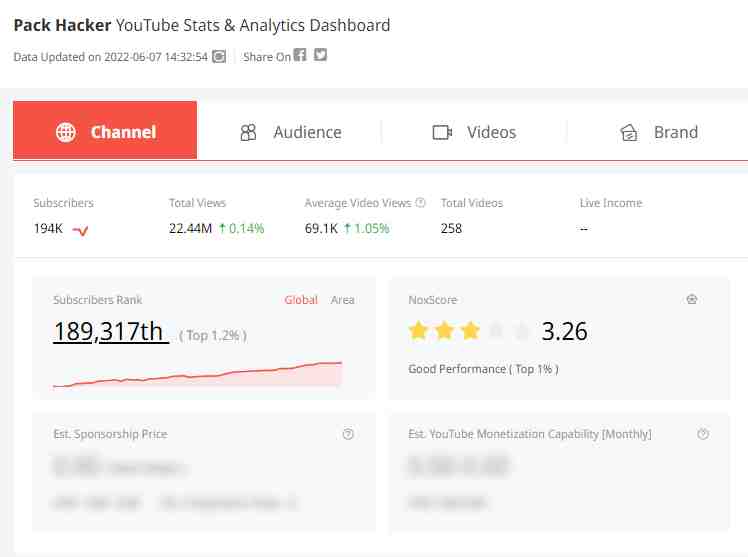Open Average Video Views help icon
Image resolution: width=748 pixels, height=557 pixels.
tap(420, 202)
